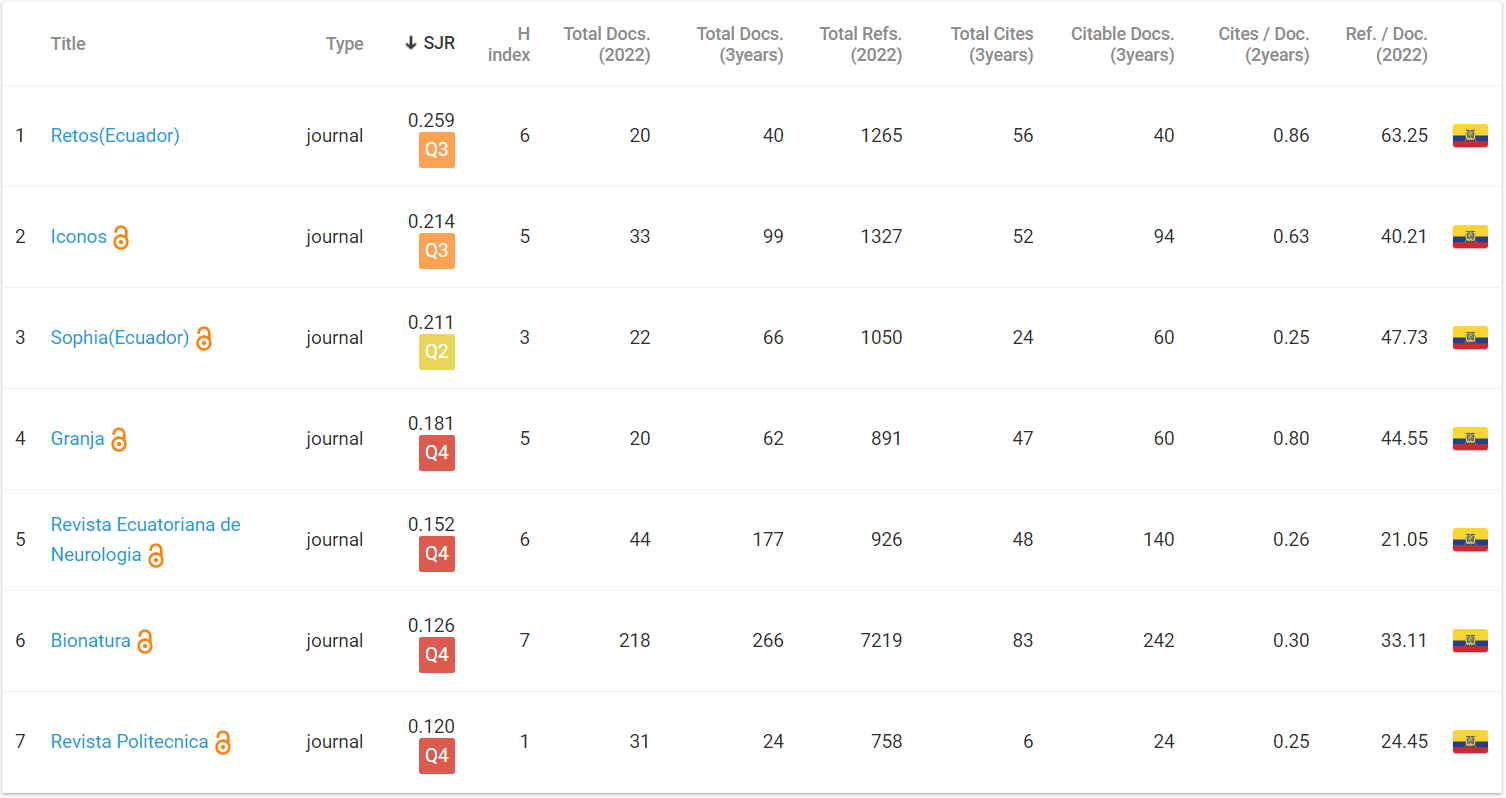Screen dimensions: 1506x798
Task: Click the Ecuador flag in the Retos(Ecuador) row
Action: 1470,136
